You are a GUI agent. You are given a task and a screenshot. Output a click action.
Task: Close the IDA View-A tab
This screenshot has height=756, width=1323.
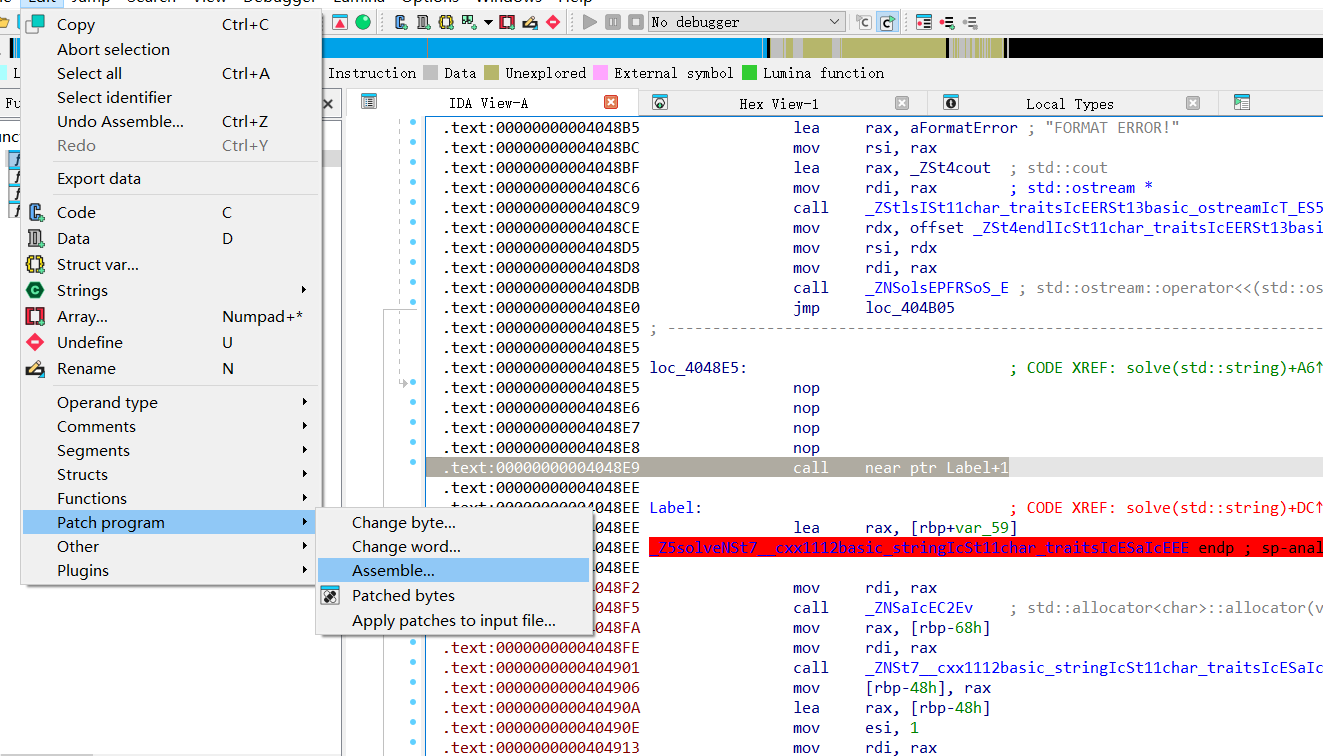pyautogui.click(x=611, y=102)
